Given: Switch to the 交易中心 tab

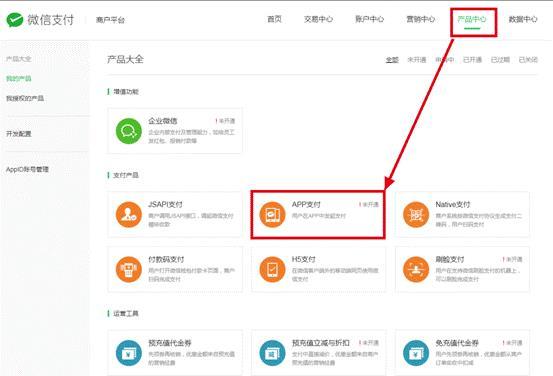Looking at the screenshot, I should coord(318,19).
